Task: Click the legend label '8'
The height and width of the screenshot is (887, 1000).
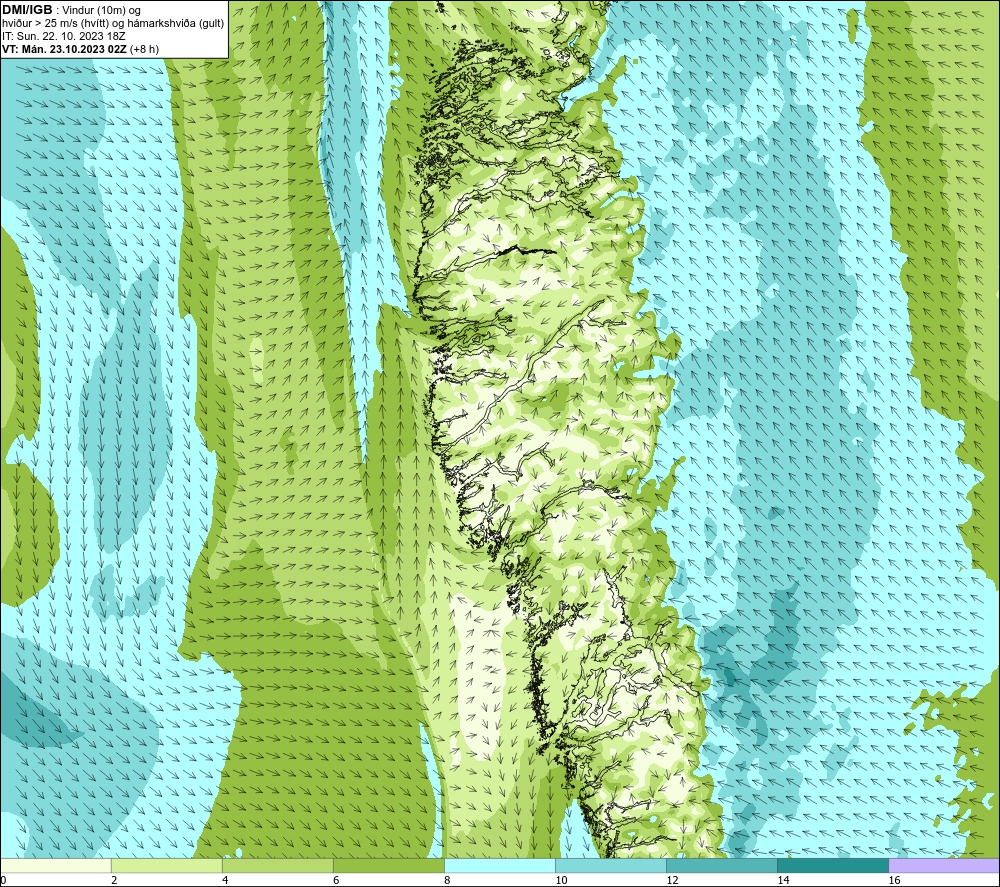Action: (447, 880)
